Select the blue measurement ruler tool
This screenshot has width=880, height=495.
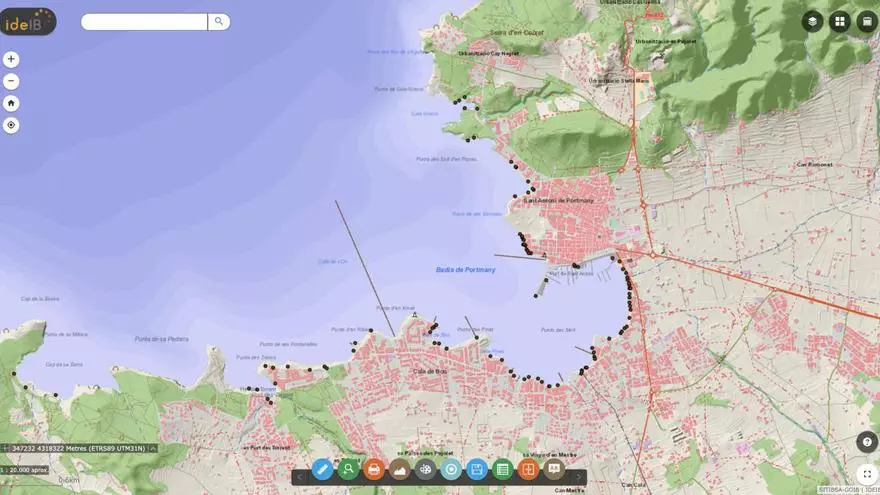322,469
